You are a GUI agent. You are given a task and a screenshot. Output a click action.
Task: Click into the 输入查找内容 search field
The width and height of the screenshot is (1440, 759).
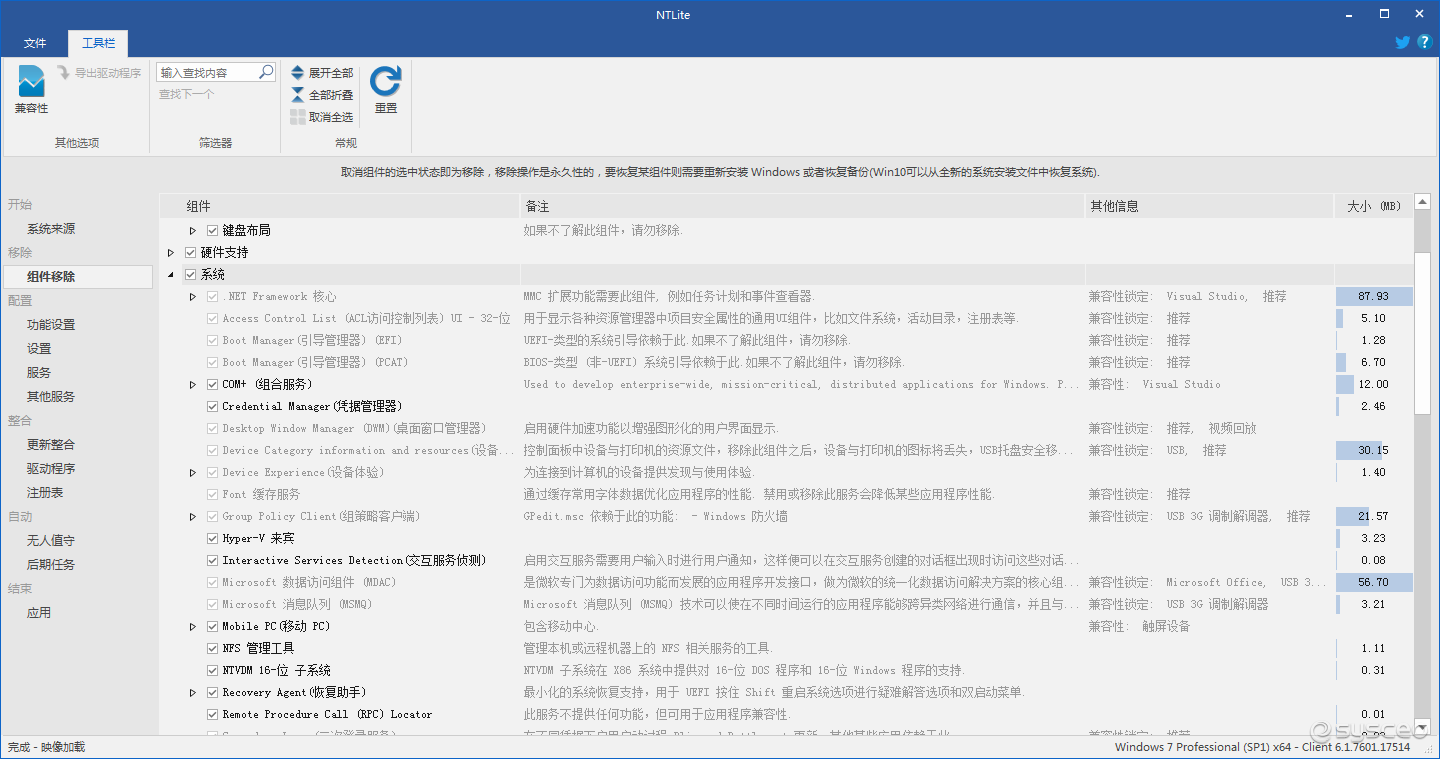tap(207, 72)
